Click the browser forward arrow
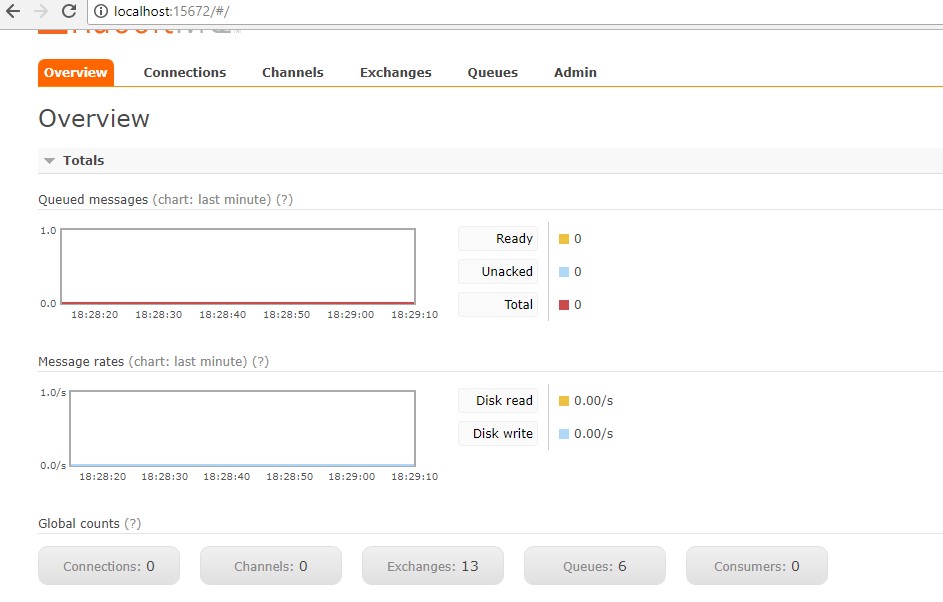The image size is (943, 602). click(41, 11)
